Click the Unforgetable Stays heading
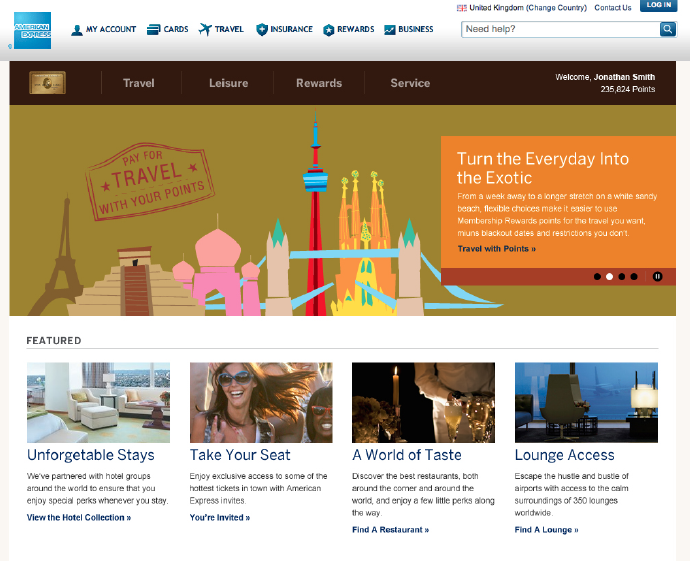The height and width of the screenshot is (561, 690). pos(91,455)
